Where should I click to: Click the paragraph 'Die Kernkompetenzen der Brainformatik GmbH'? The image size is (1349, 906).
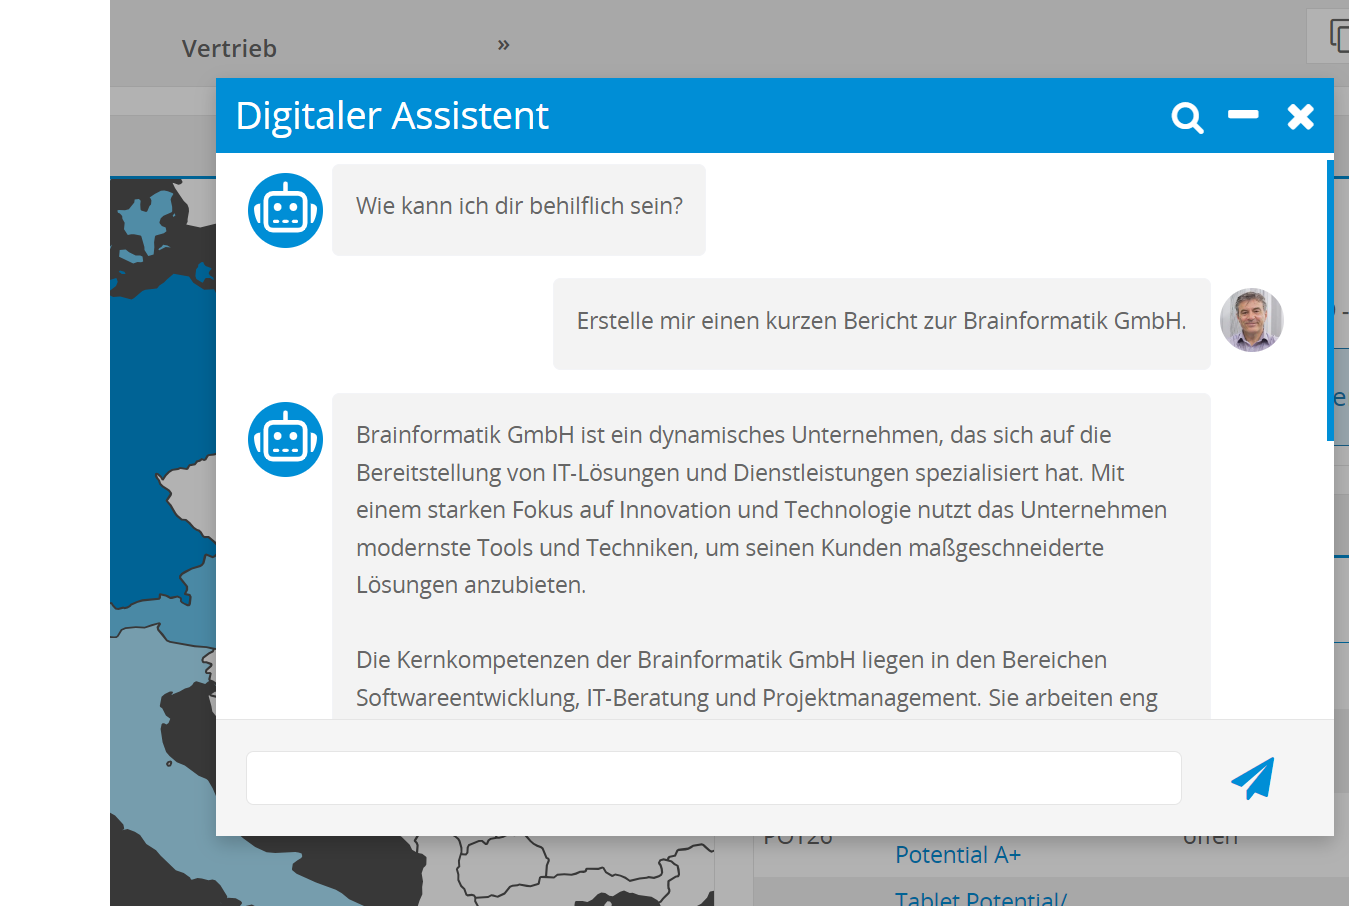point(756,679)
